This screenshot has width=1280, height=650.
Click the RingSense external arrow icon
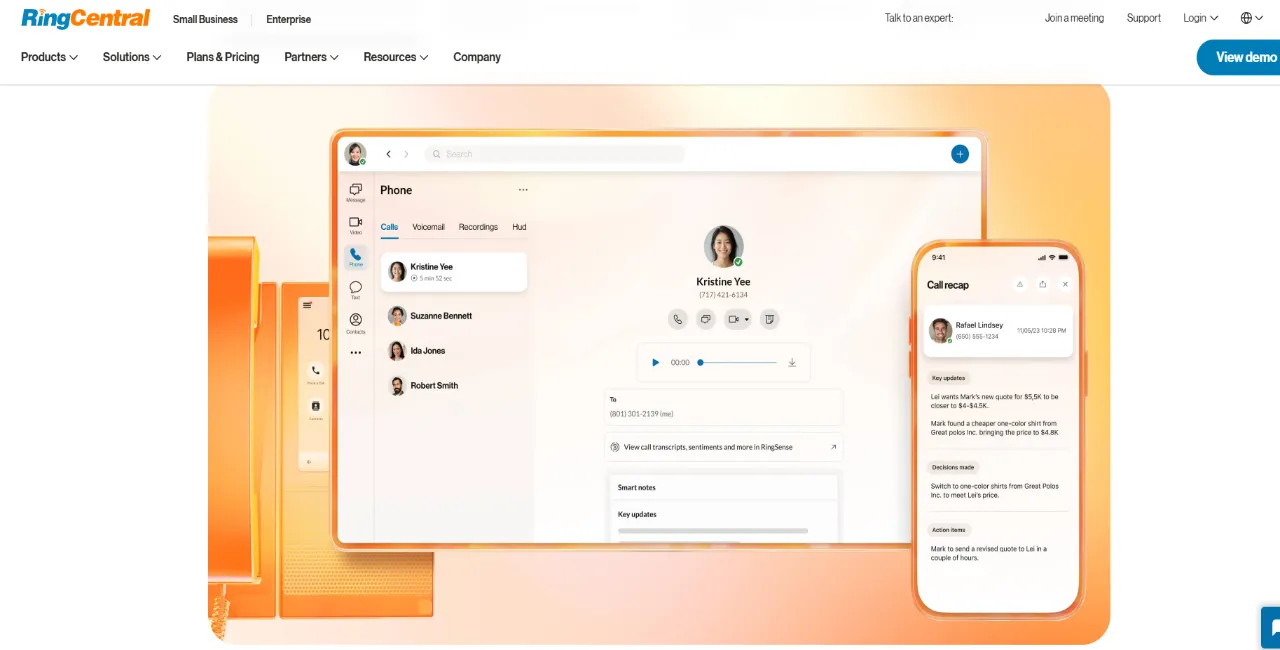[833, 447]
